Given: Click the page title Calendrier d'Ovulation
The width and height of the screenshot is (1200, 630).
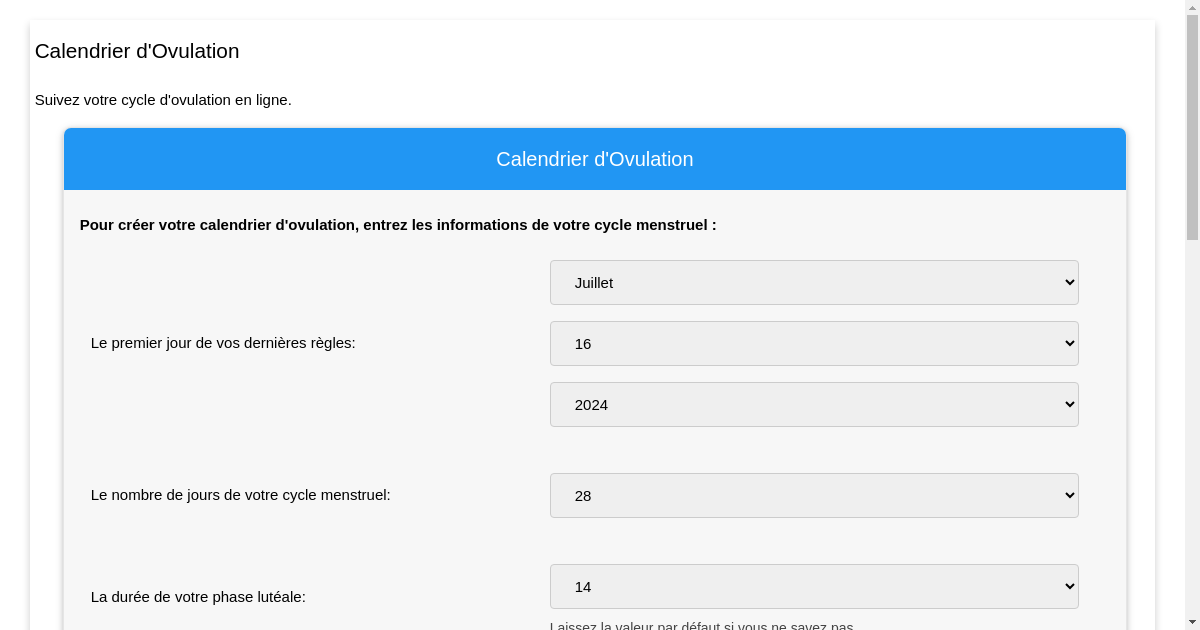Looking at the screenshot, I should [137, 51].
